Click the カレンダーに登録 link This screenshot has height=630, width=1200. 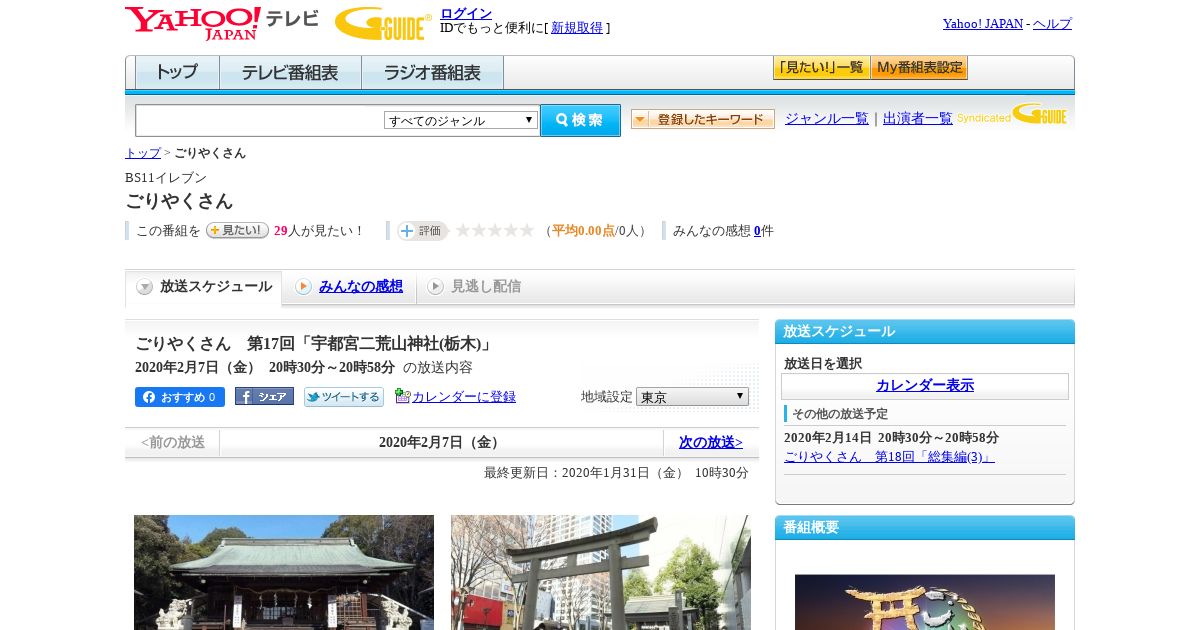[x=464, y=397]
